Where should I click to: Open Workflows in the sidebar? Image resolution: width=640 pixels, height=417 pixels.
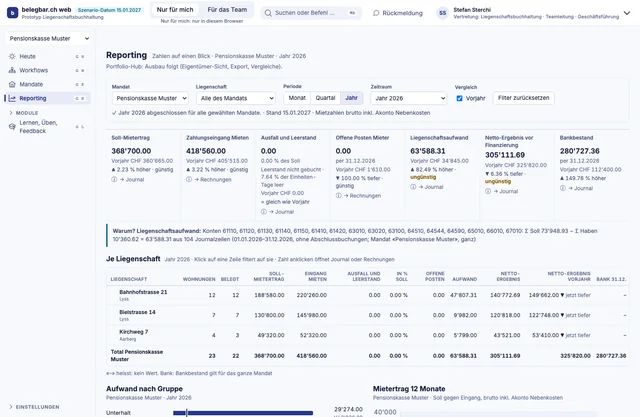pyautogui.click(x=47, y=70)
